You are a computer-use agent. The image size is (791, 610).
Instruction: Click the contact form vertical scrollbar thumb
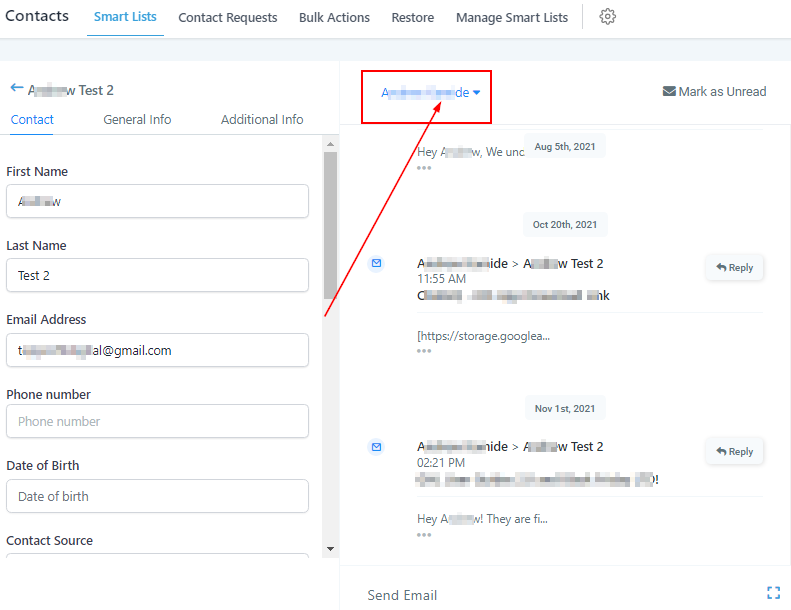pos(330,225)
